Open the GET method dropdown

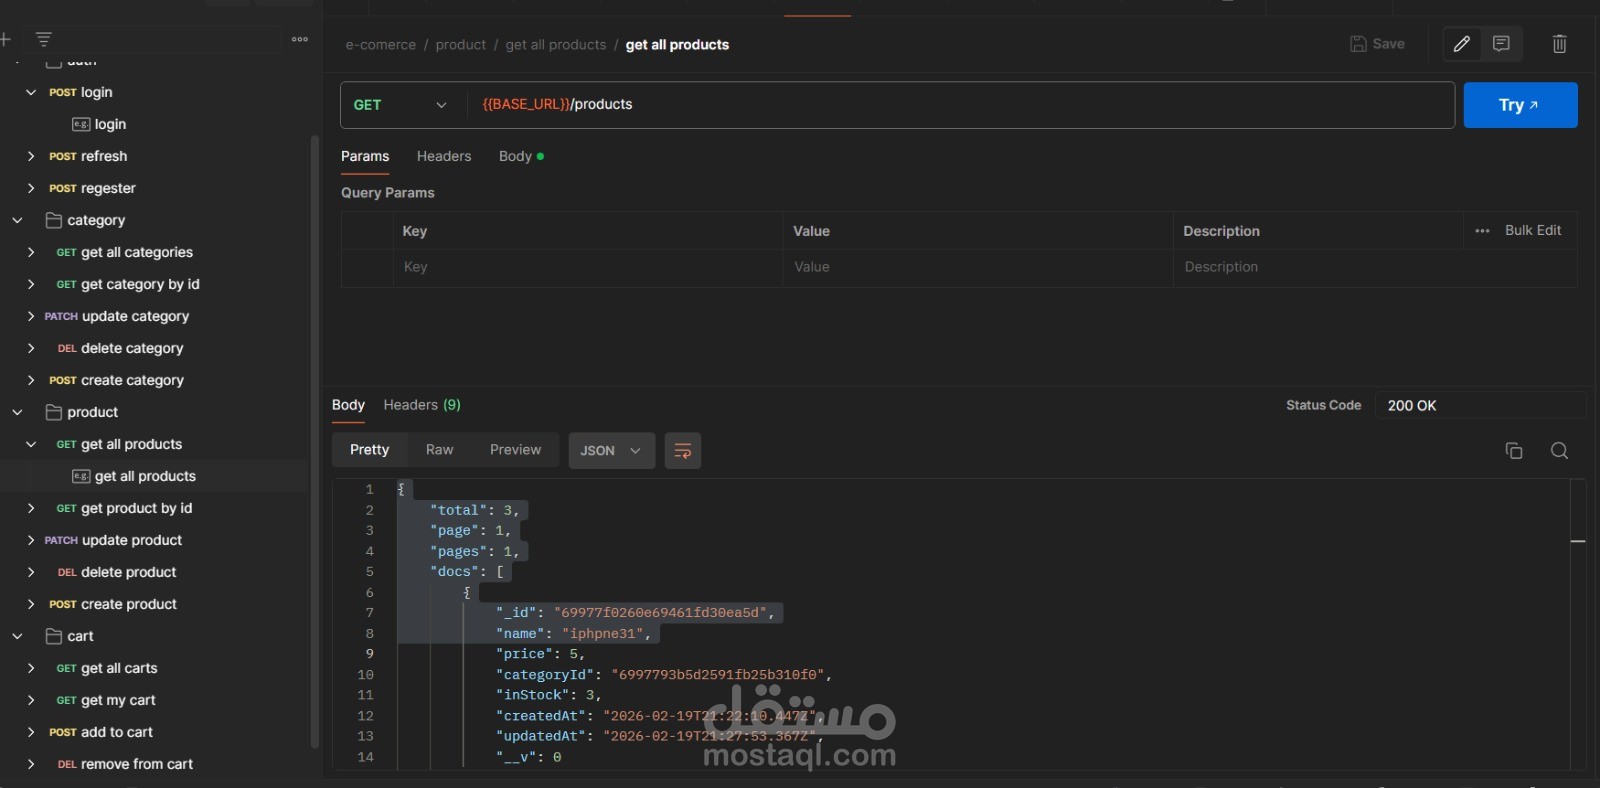[402, 105]
